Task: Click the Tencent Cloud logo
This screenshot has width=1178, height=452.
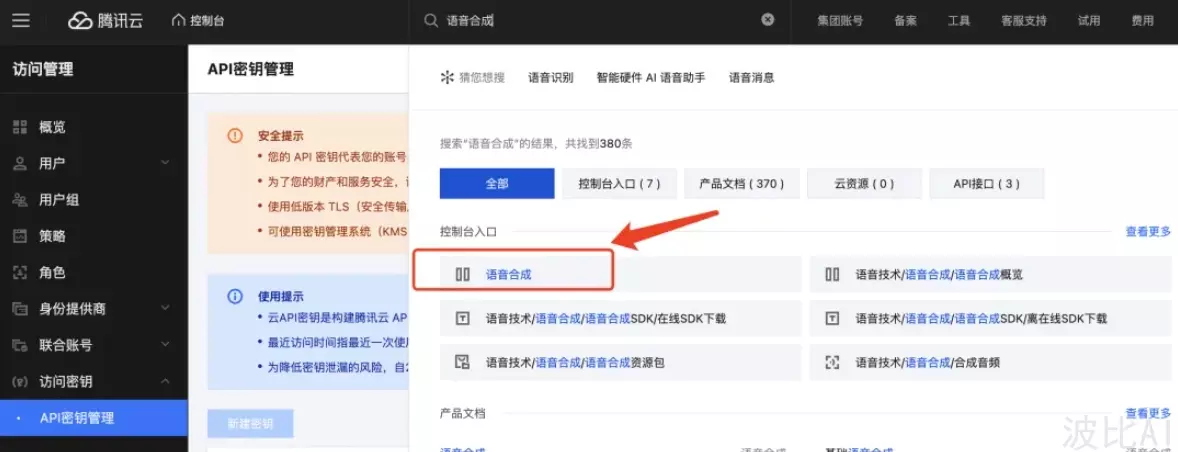Action: tap(106, 21)
